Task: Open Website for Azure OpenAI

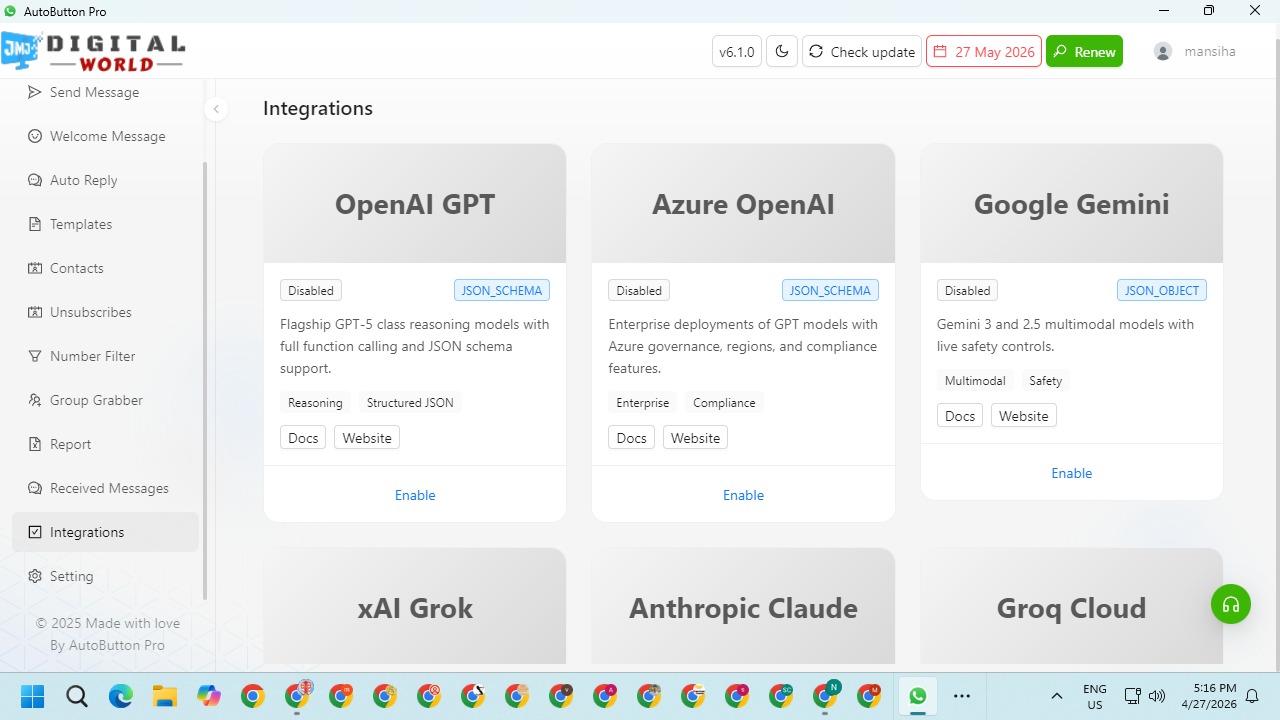Action: coord(695,438)
